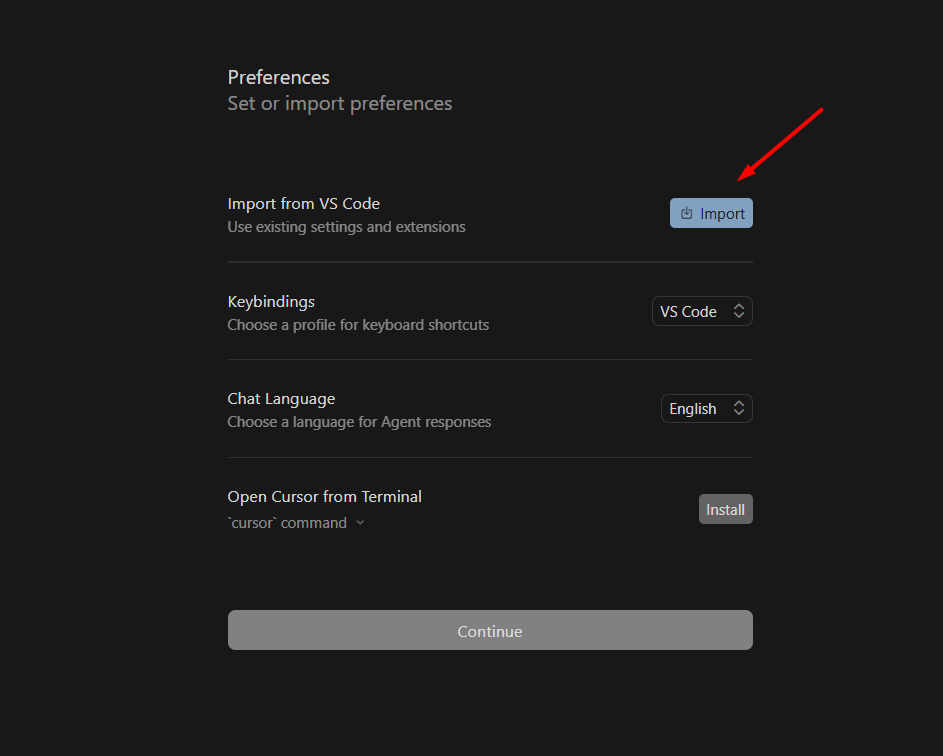
Task: Click the Keybindings section title
Action: 270,301
